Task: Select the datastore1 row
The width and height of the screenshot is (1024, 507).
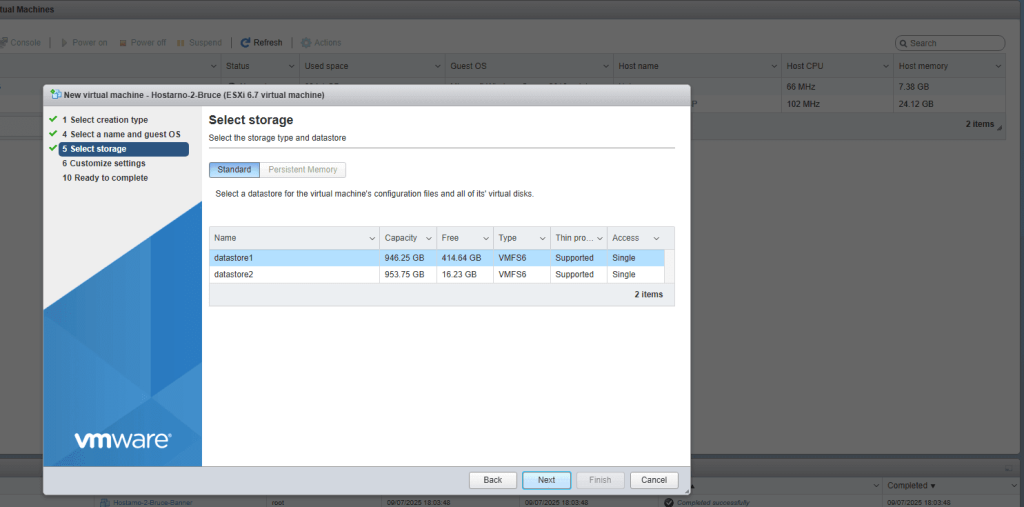Action: (x=292, y=258)
